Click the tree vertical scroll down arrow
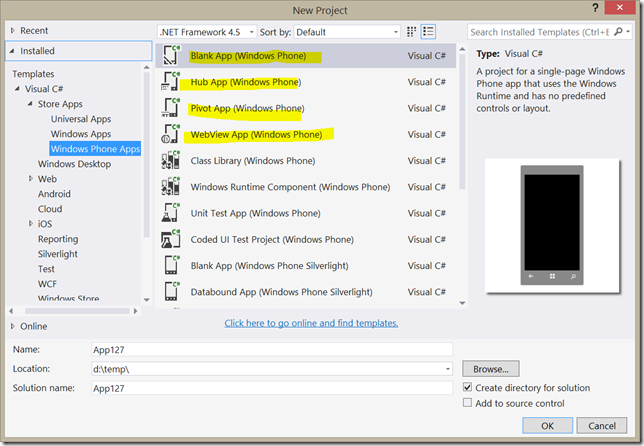Image resolution: width=644 pixels, height=446 pixels. pos(147,300)
